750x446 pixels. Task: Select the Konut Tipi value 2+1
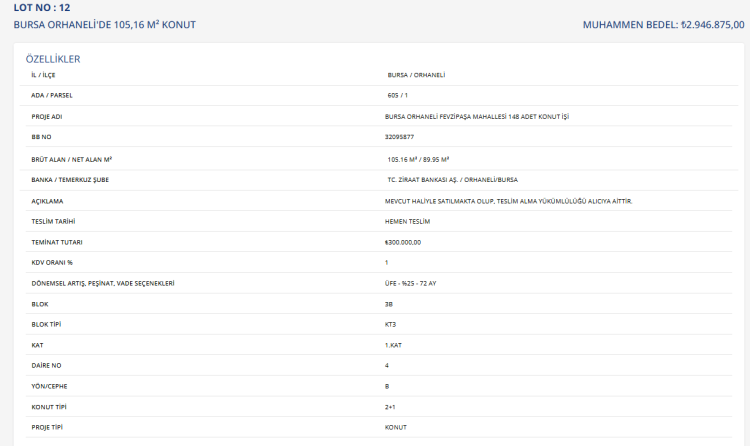390,407
